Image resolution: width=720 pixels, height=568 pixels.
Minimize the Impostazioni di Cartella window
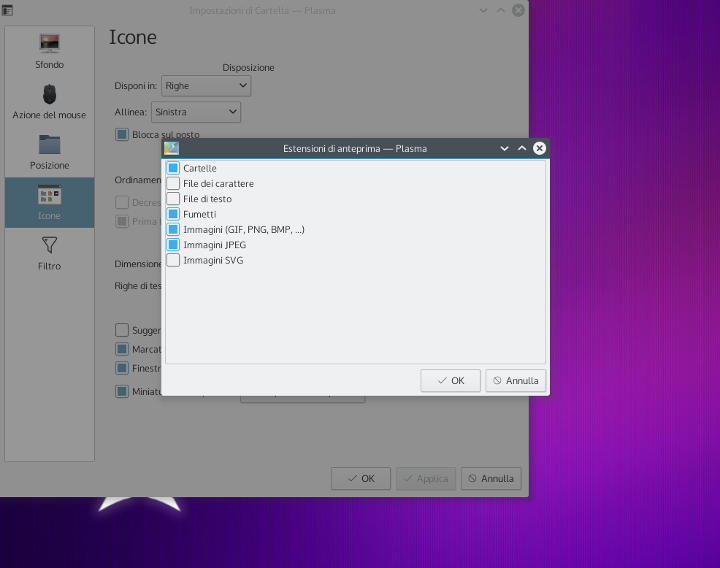483,10
